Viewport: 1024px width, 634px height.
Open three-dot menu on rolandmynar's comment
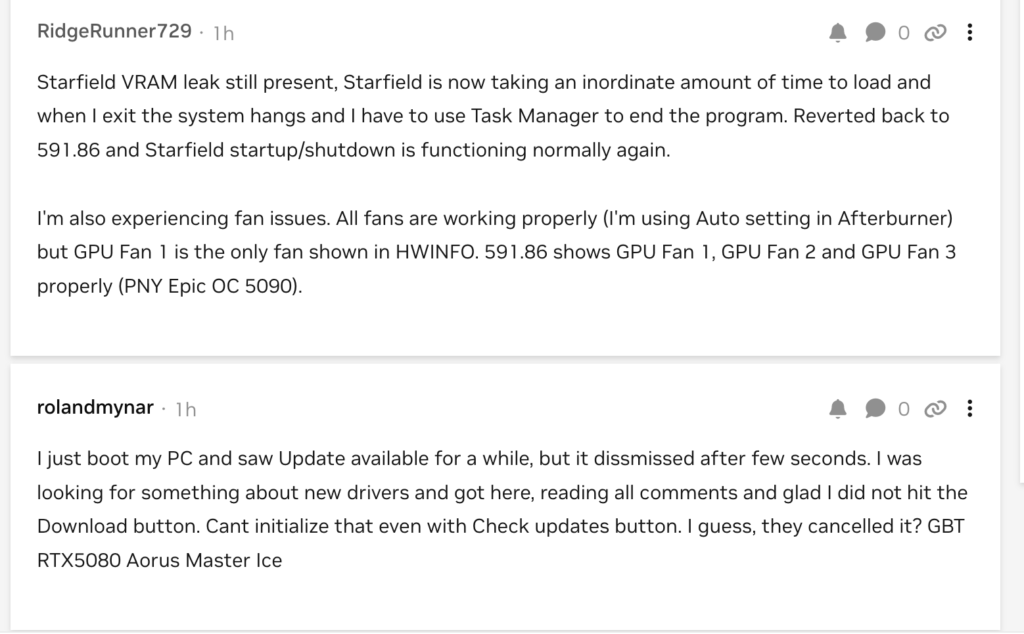(970, 408)
